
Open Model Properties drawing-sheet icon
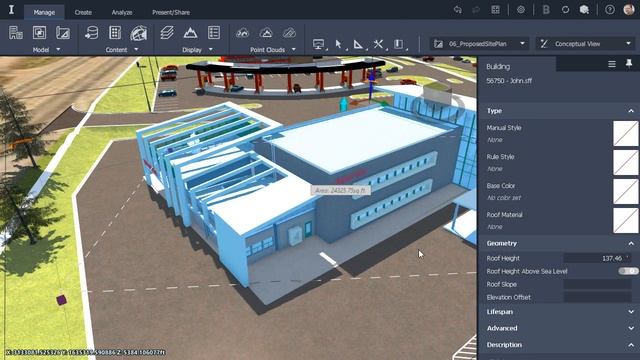63,33
